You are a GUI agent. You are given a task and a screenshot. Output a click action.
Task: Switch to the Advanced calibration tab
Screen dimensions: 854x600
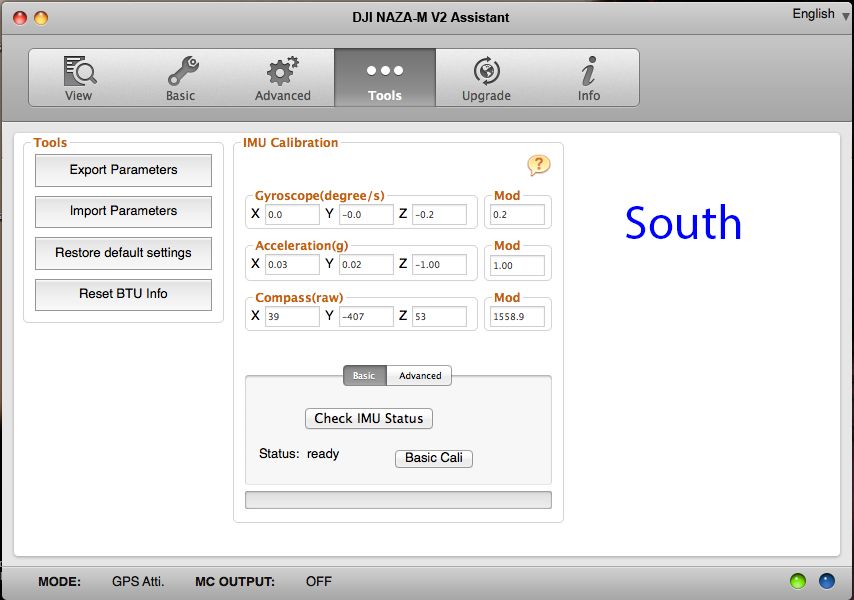point(419,376)
